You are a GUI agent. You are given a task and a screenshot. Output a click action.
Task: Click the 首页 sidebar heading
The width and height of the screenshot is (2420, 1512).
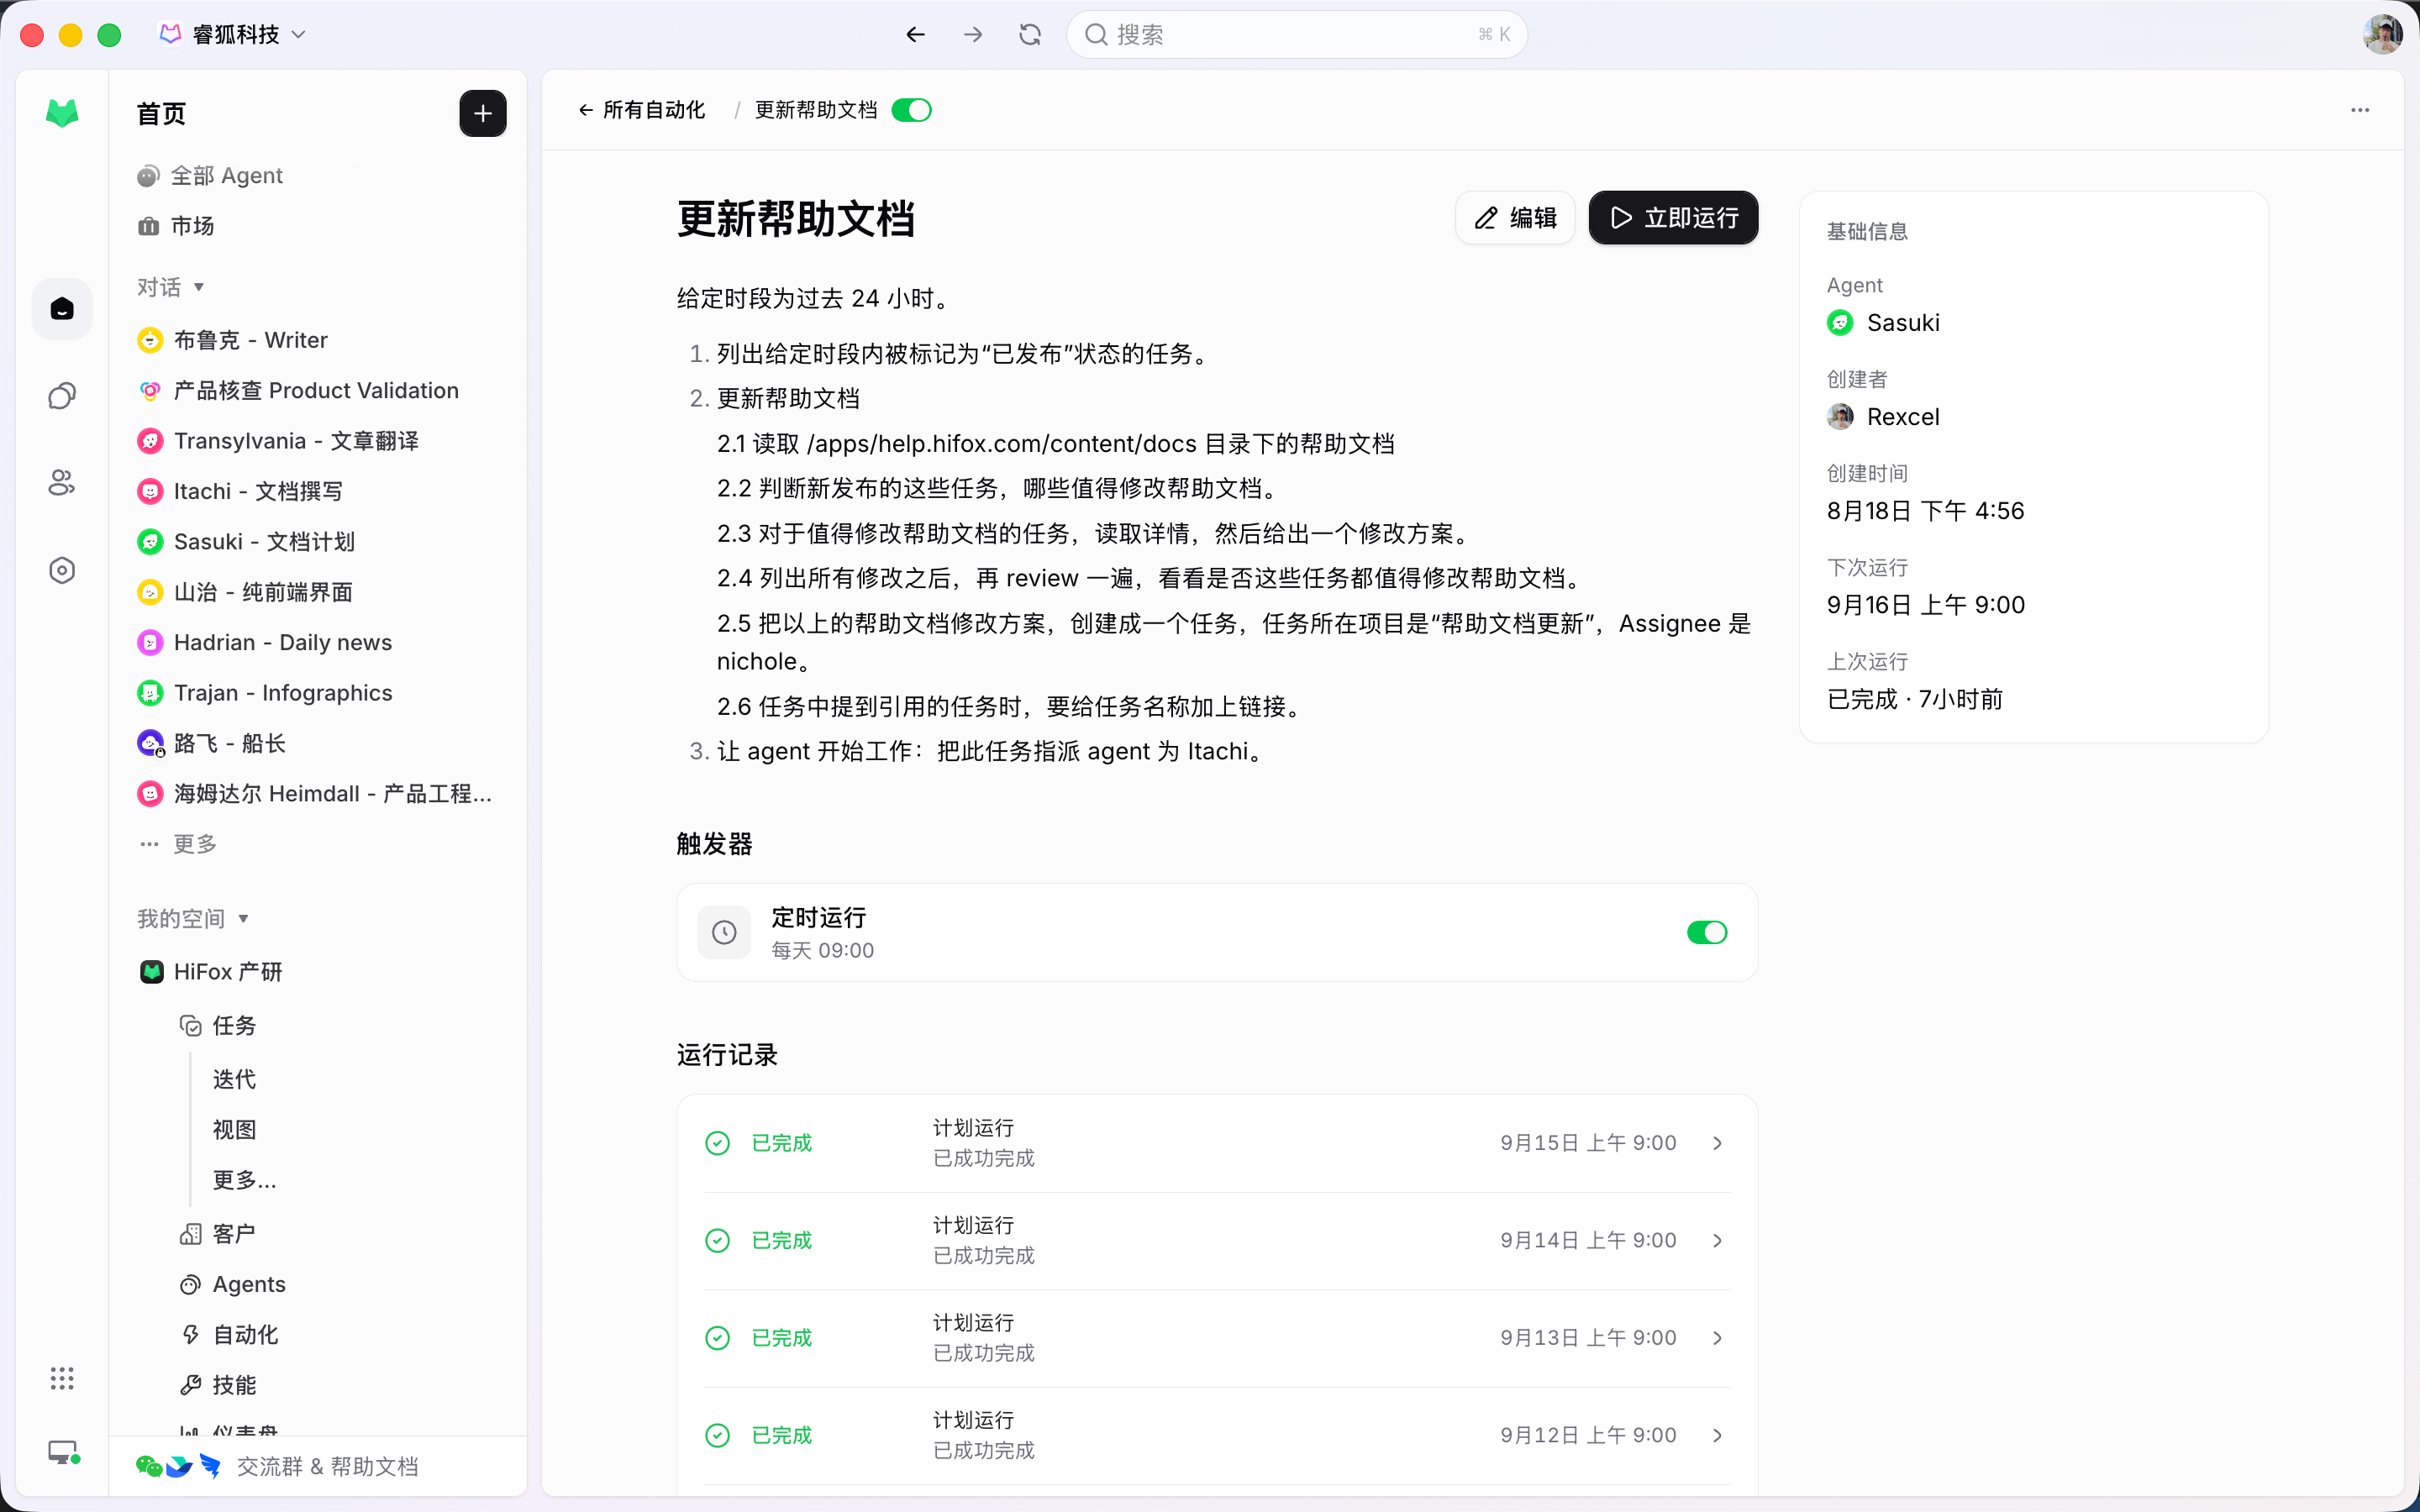click(161, 114)
